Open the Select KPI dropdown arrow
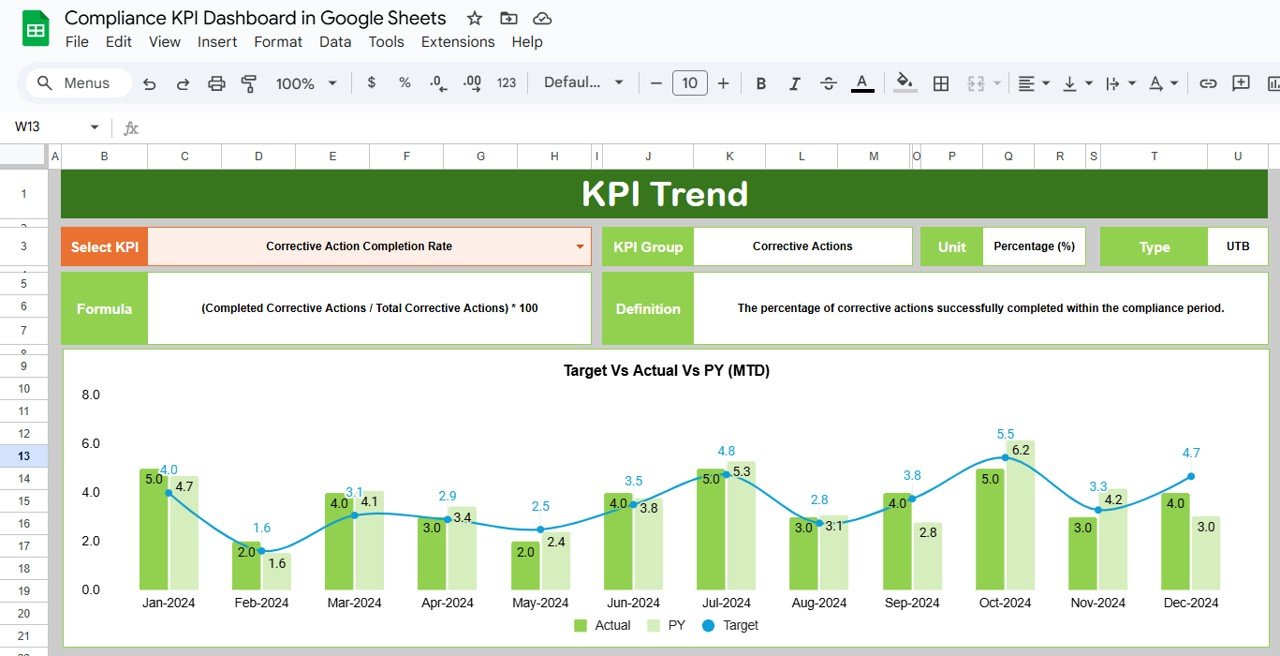This screenshot has width=1280, height=656. pyautogui.click(x=580, y=247)
